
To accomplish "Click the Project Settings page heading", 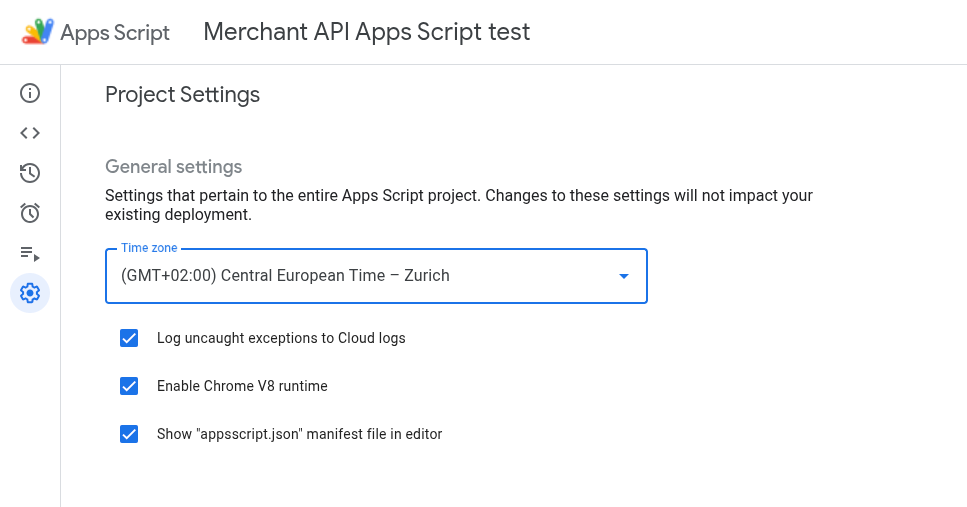I will coord(182,95).
